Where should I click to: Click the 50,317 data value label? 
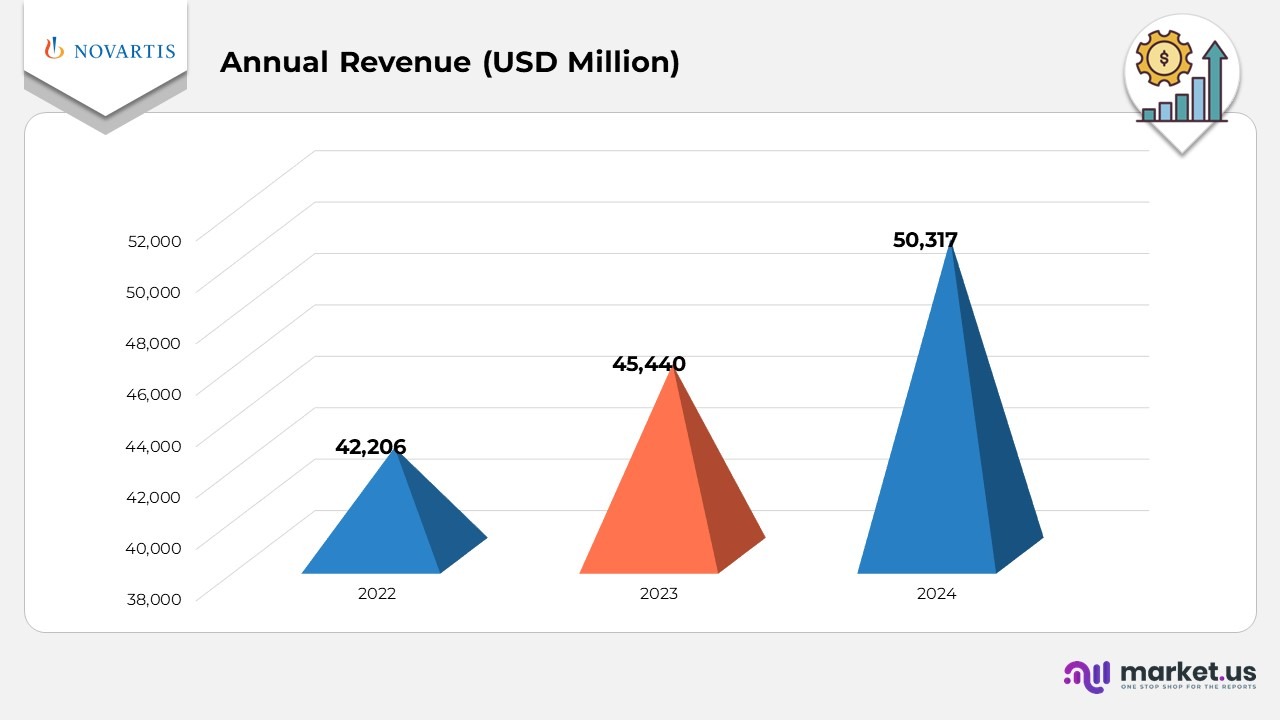click(926, 240)
